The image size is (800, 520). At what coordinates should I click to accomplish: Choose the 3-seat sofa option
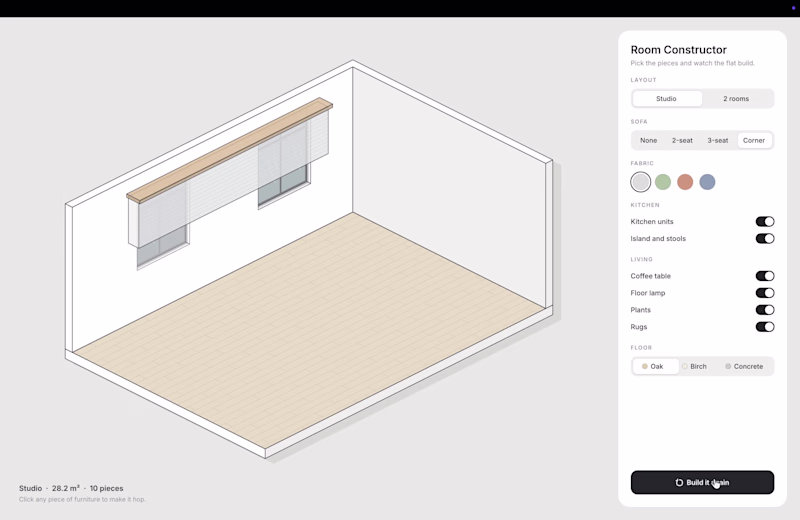717,140
